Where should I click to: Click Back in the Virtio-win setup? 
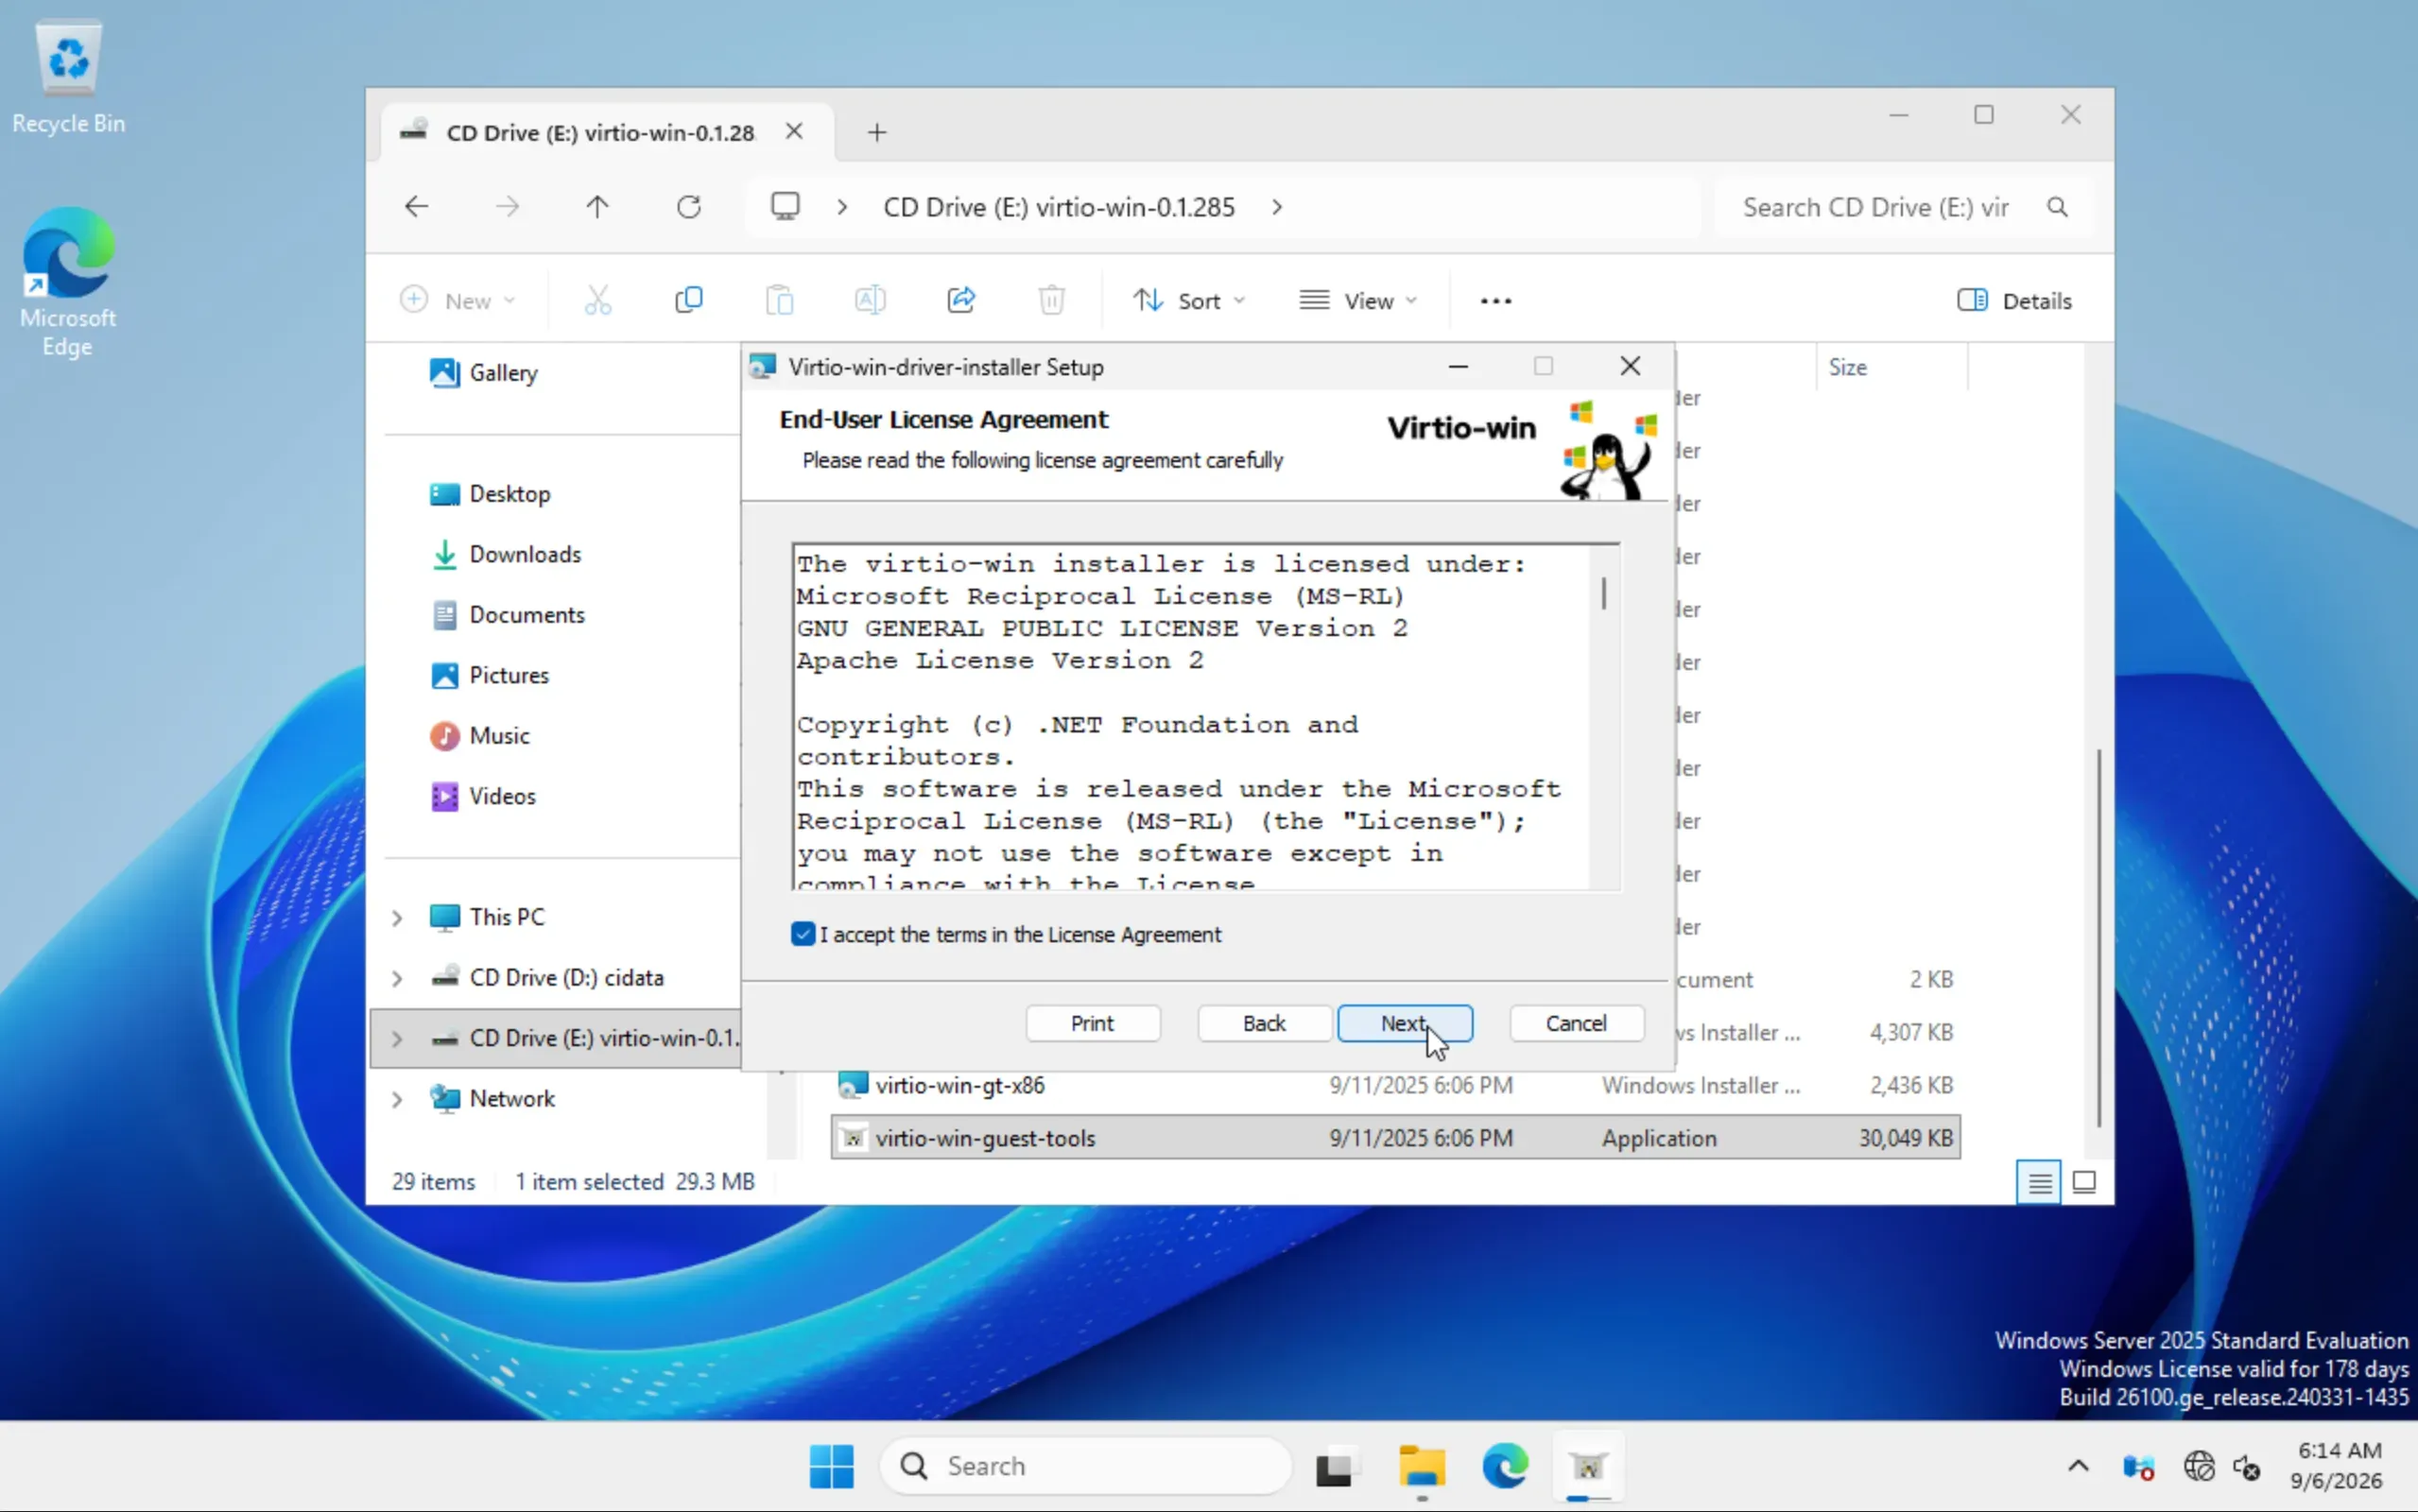tap(1264, 1023)
